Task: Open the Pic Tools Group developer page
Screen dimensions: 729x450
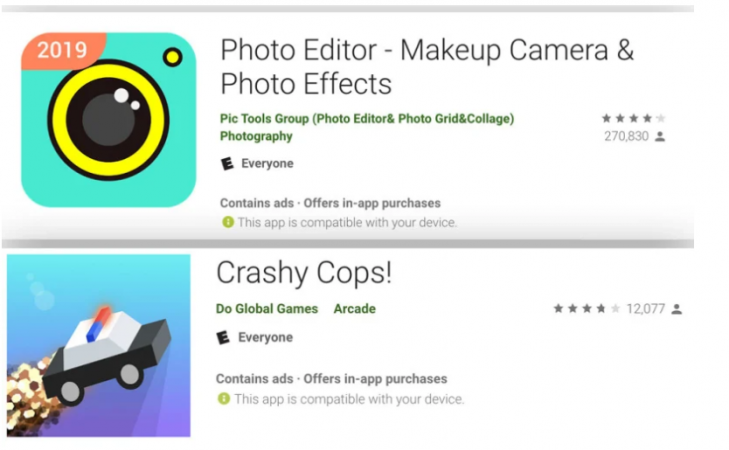Action: click(x=366, y=118)
